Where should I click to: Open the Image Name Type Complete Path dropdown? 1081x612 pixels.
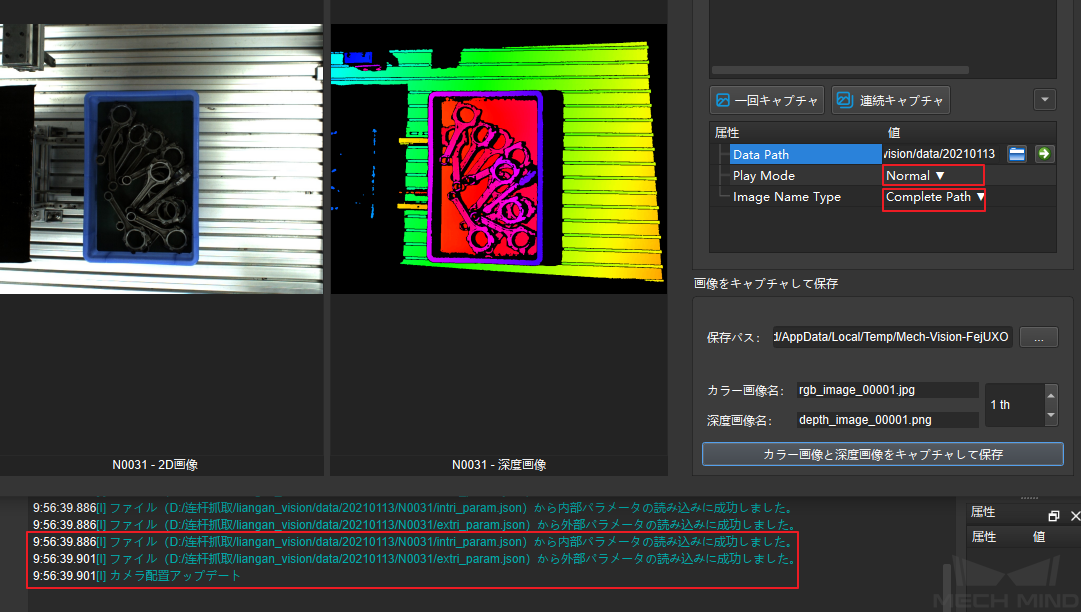(934, 197)
